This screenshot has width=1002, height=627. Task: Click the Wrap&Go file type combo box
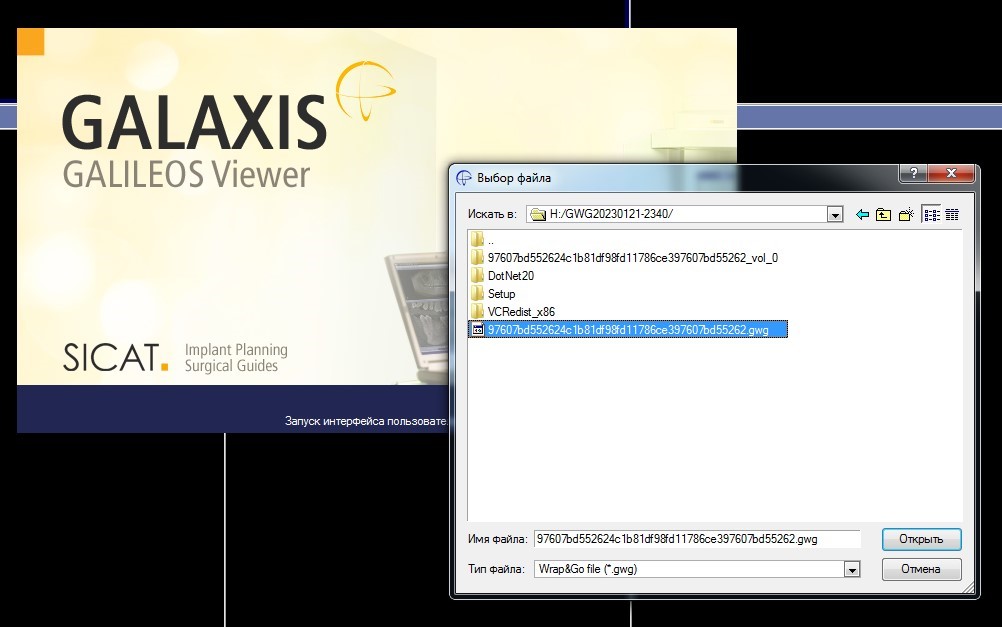tap(688, 569)
